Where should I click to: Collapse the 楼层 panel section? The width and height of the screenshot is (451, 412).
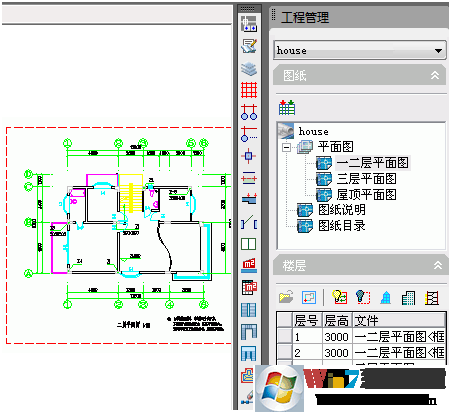[438, 265]
